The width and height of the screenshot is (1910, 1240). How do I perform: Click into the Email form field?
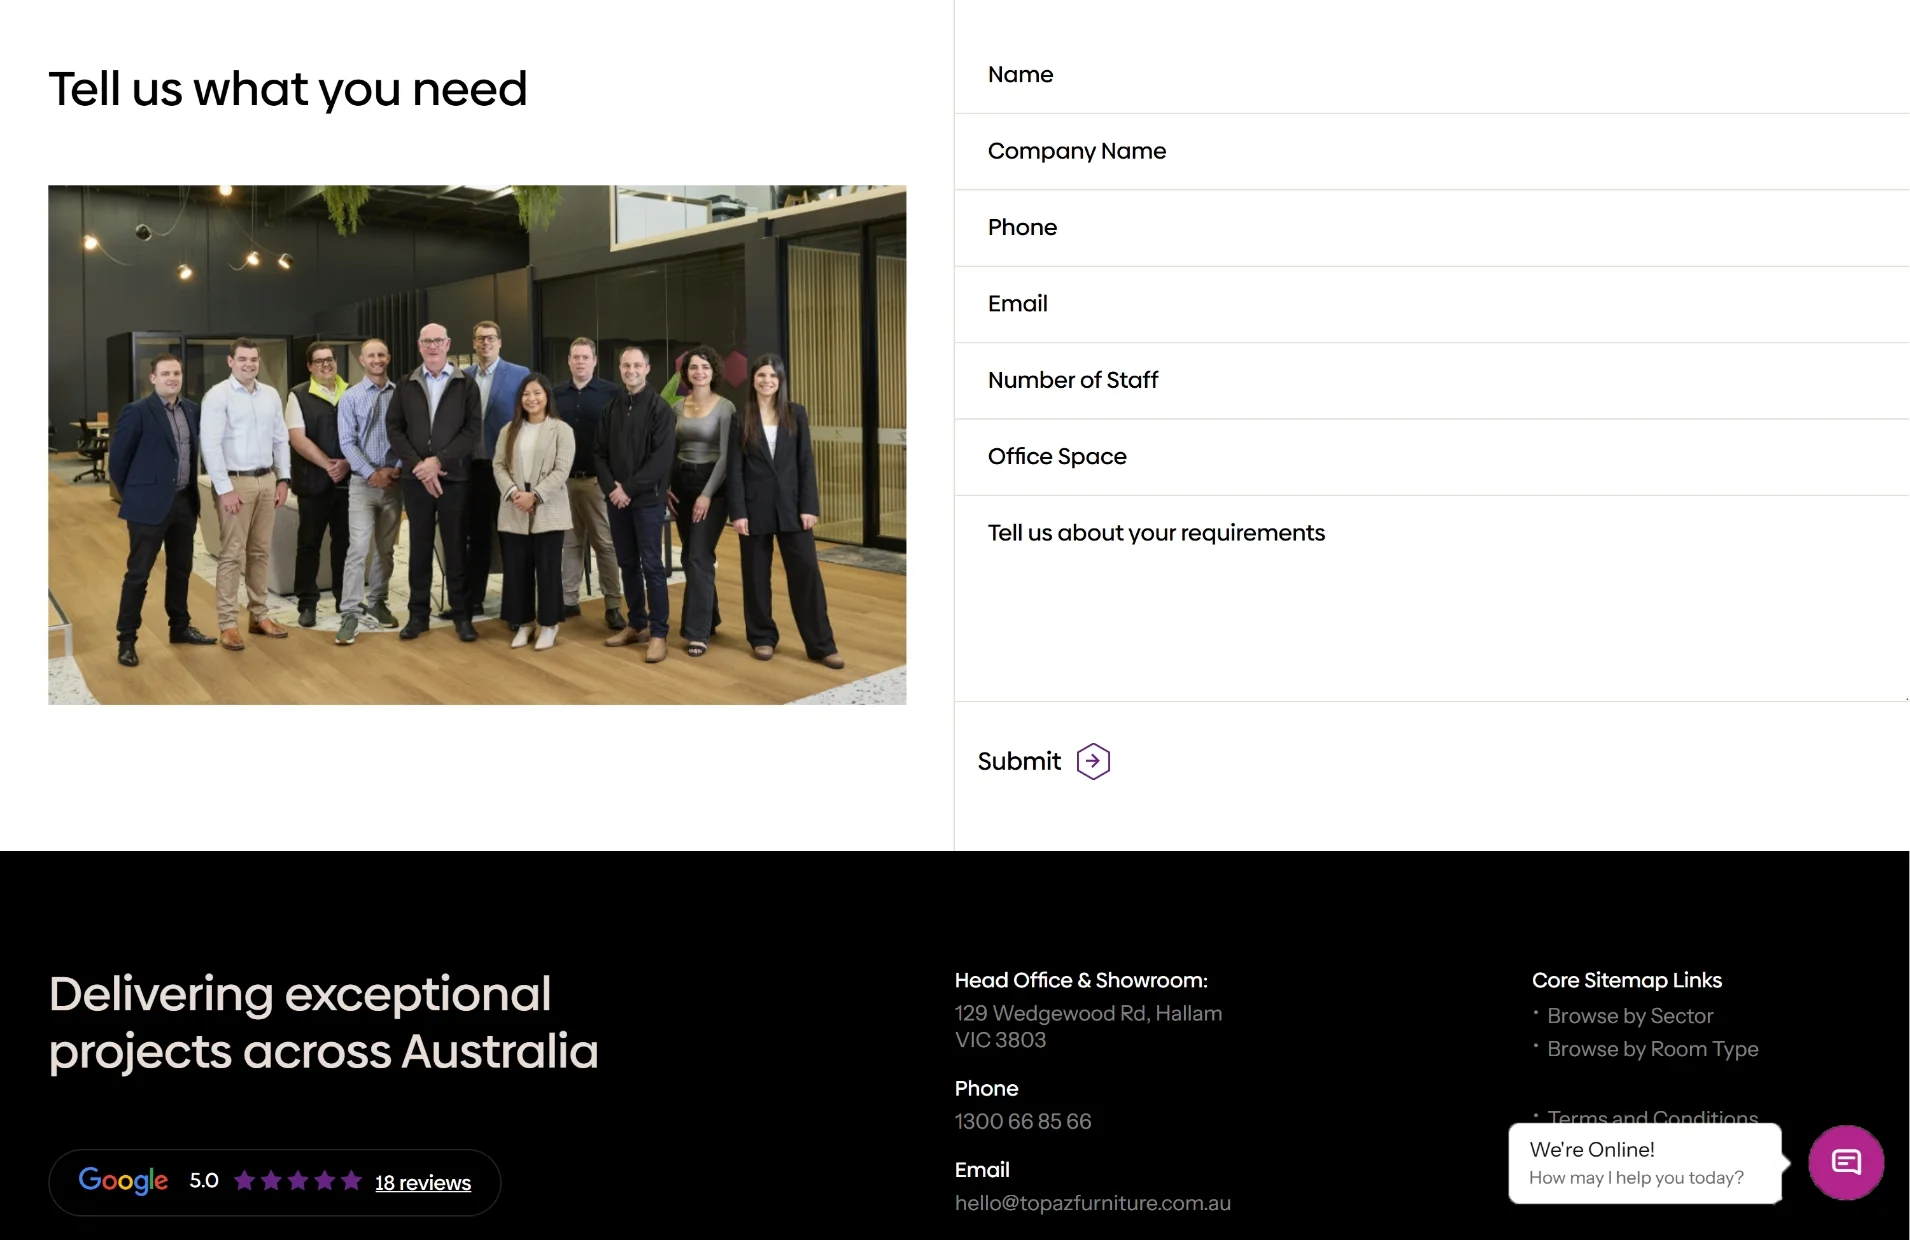tap(1430, 304)
